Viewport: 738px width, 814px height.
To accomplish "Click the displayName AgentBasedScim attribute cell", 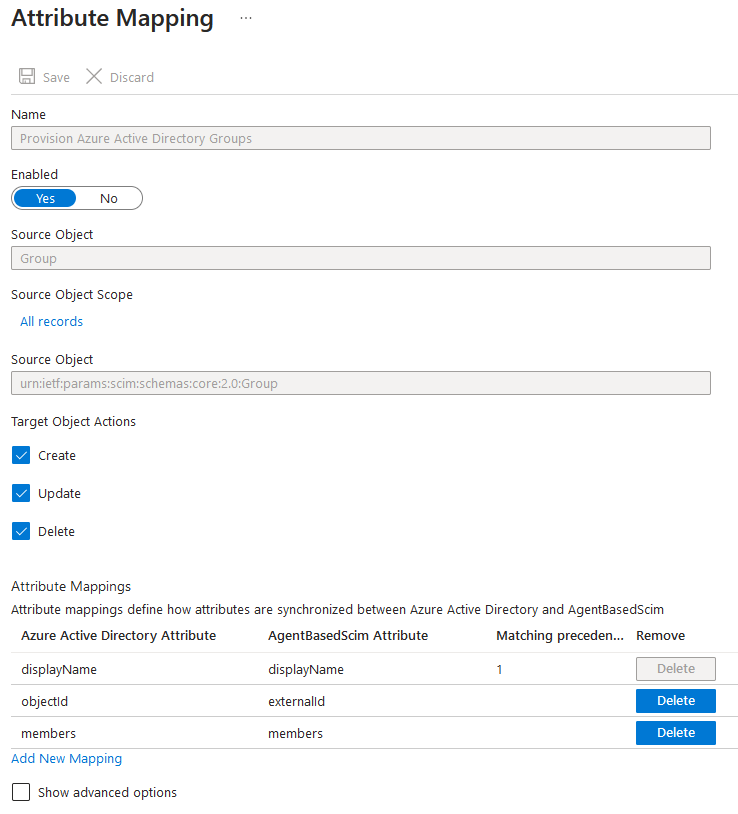I will click(306, 670).
